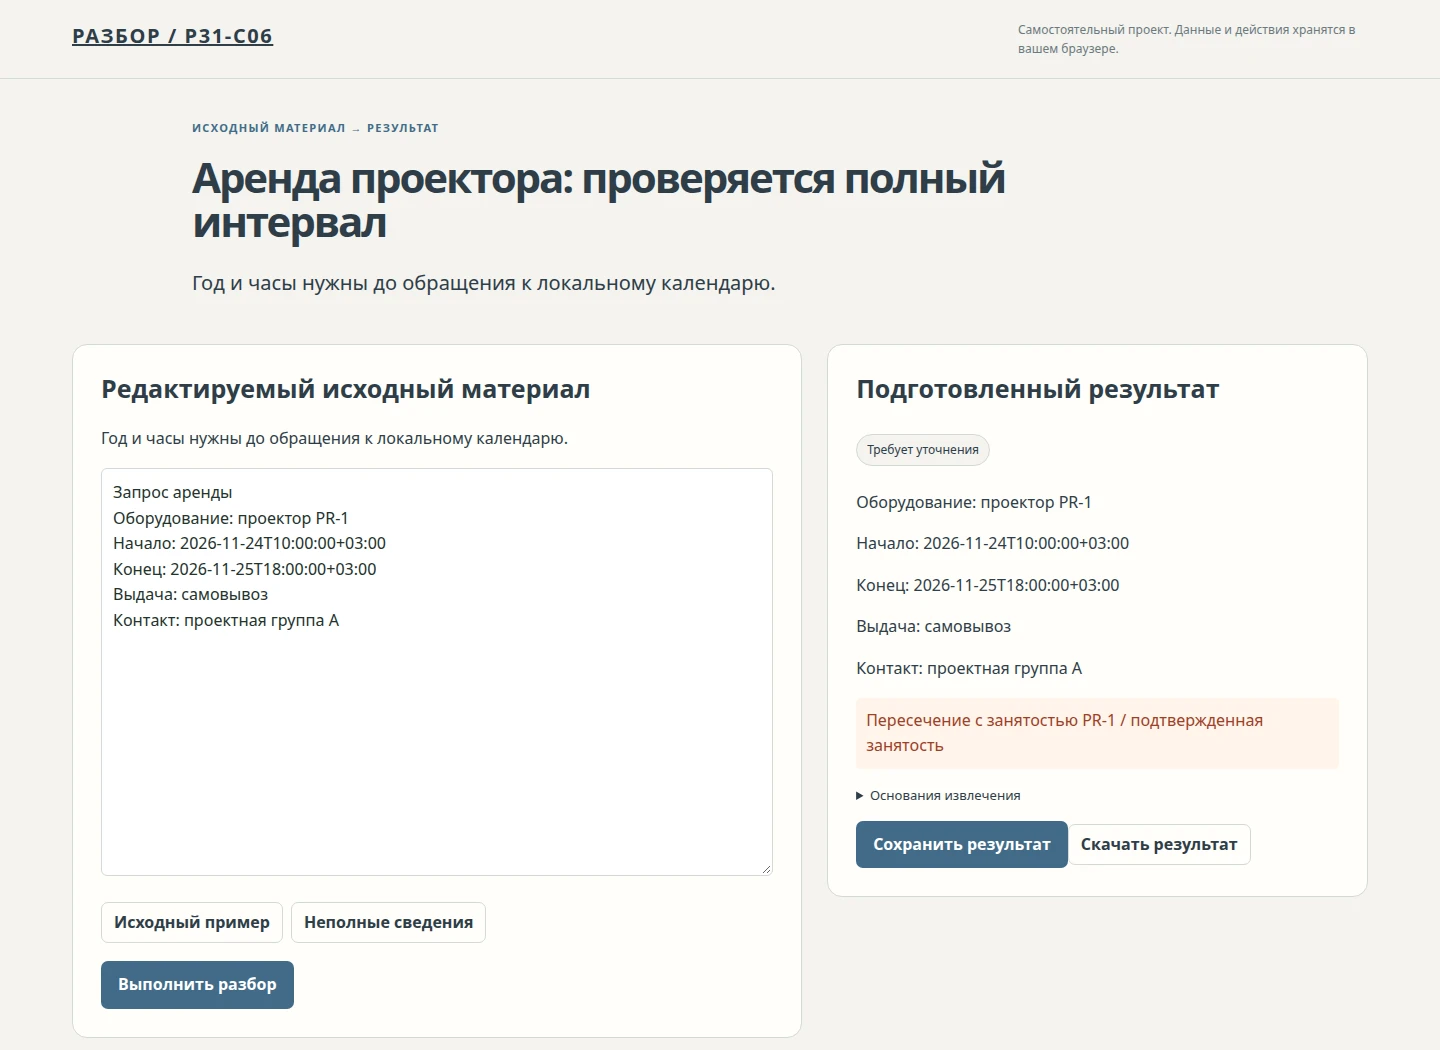The width and height of the screenshot is (1440, 1050).
Task: Click into the source material text area
Action: pyautogui.click(x=437, y=672)
